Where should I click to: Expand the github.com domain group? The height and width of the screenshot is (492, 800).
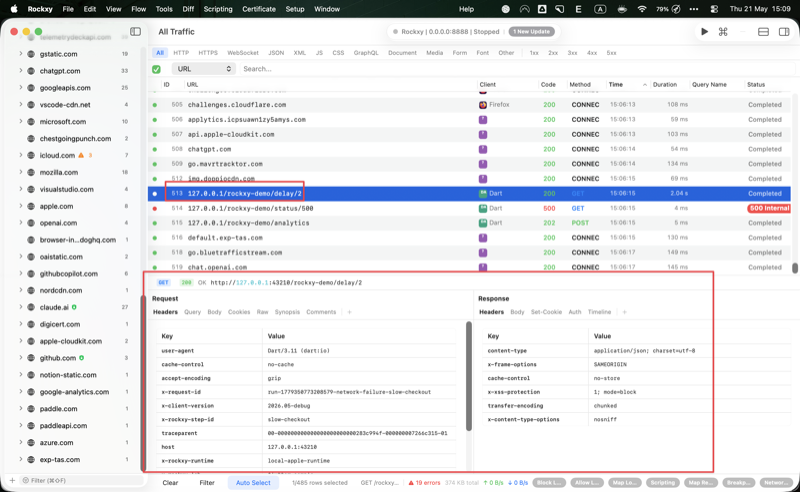[x=21, y=358]
